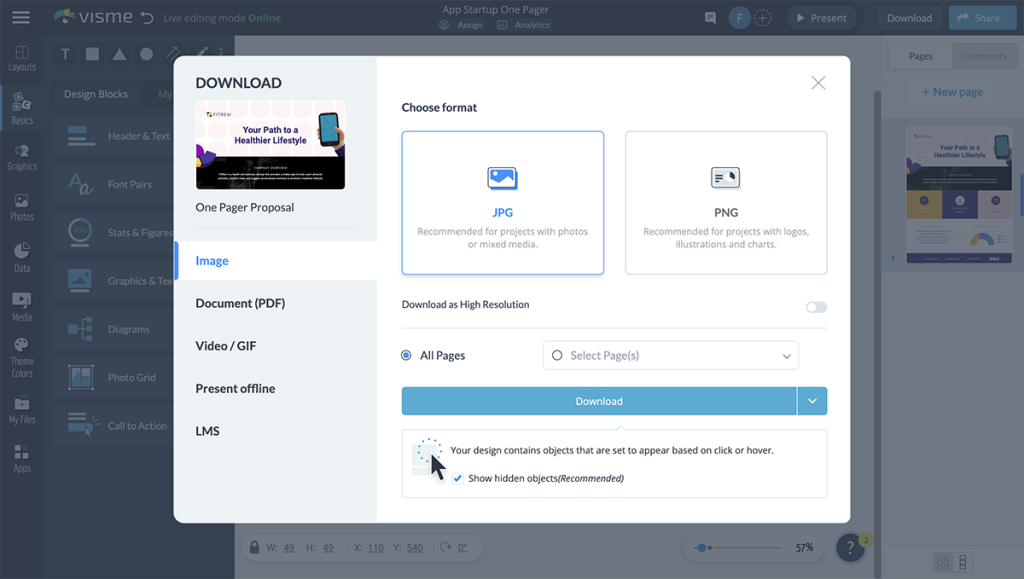1024x579 pixels.
Task: Select the All Pages radio button
Action: pos(408,355)
